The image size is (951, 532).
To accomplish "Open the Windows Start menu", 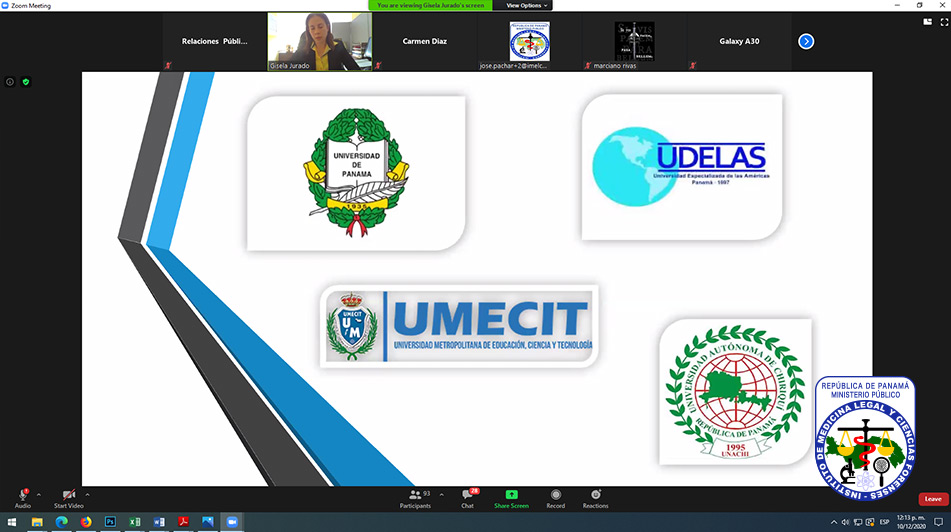I will pyautogui.click(x=12, y=522).
